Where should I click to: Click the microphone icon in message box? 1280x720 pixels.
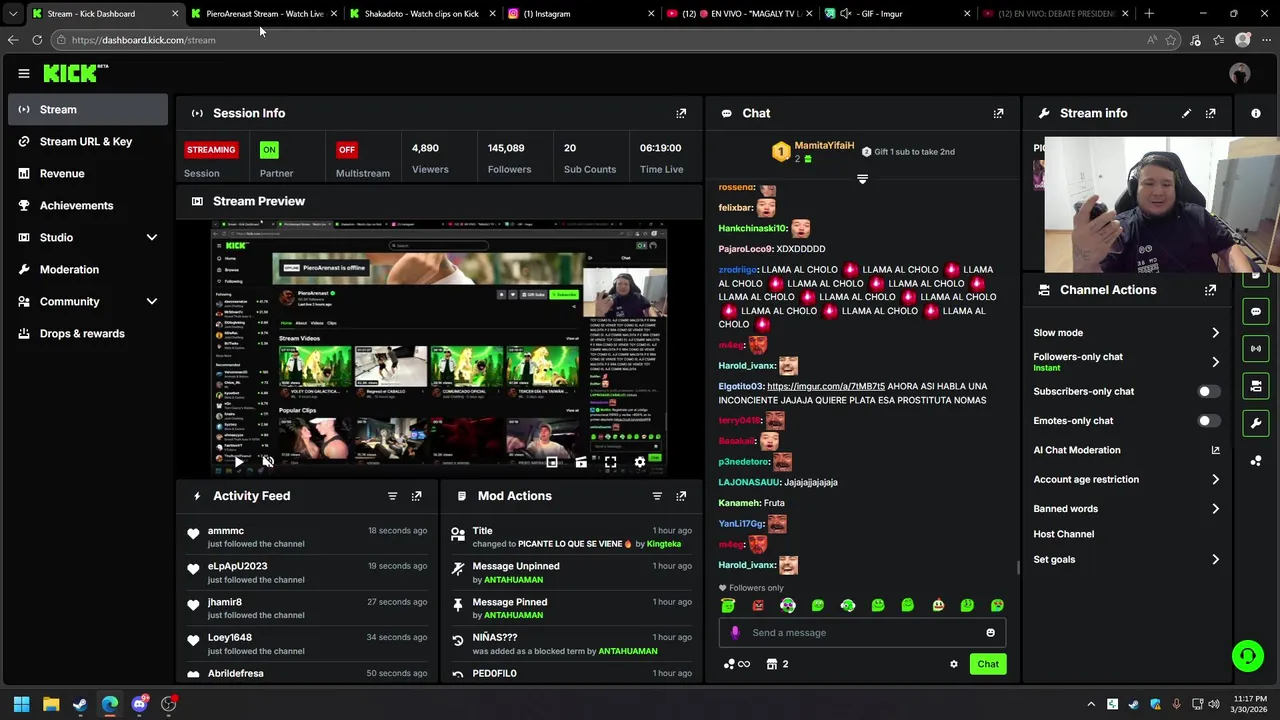point(735,632)
